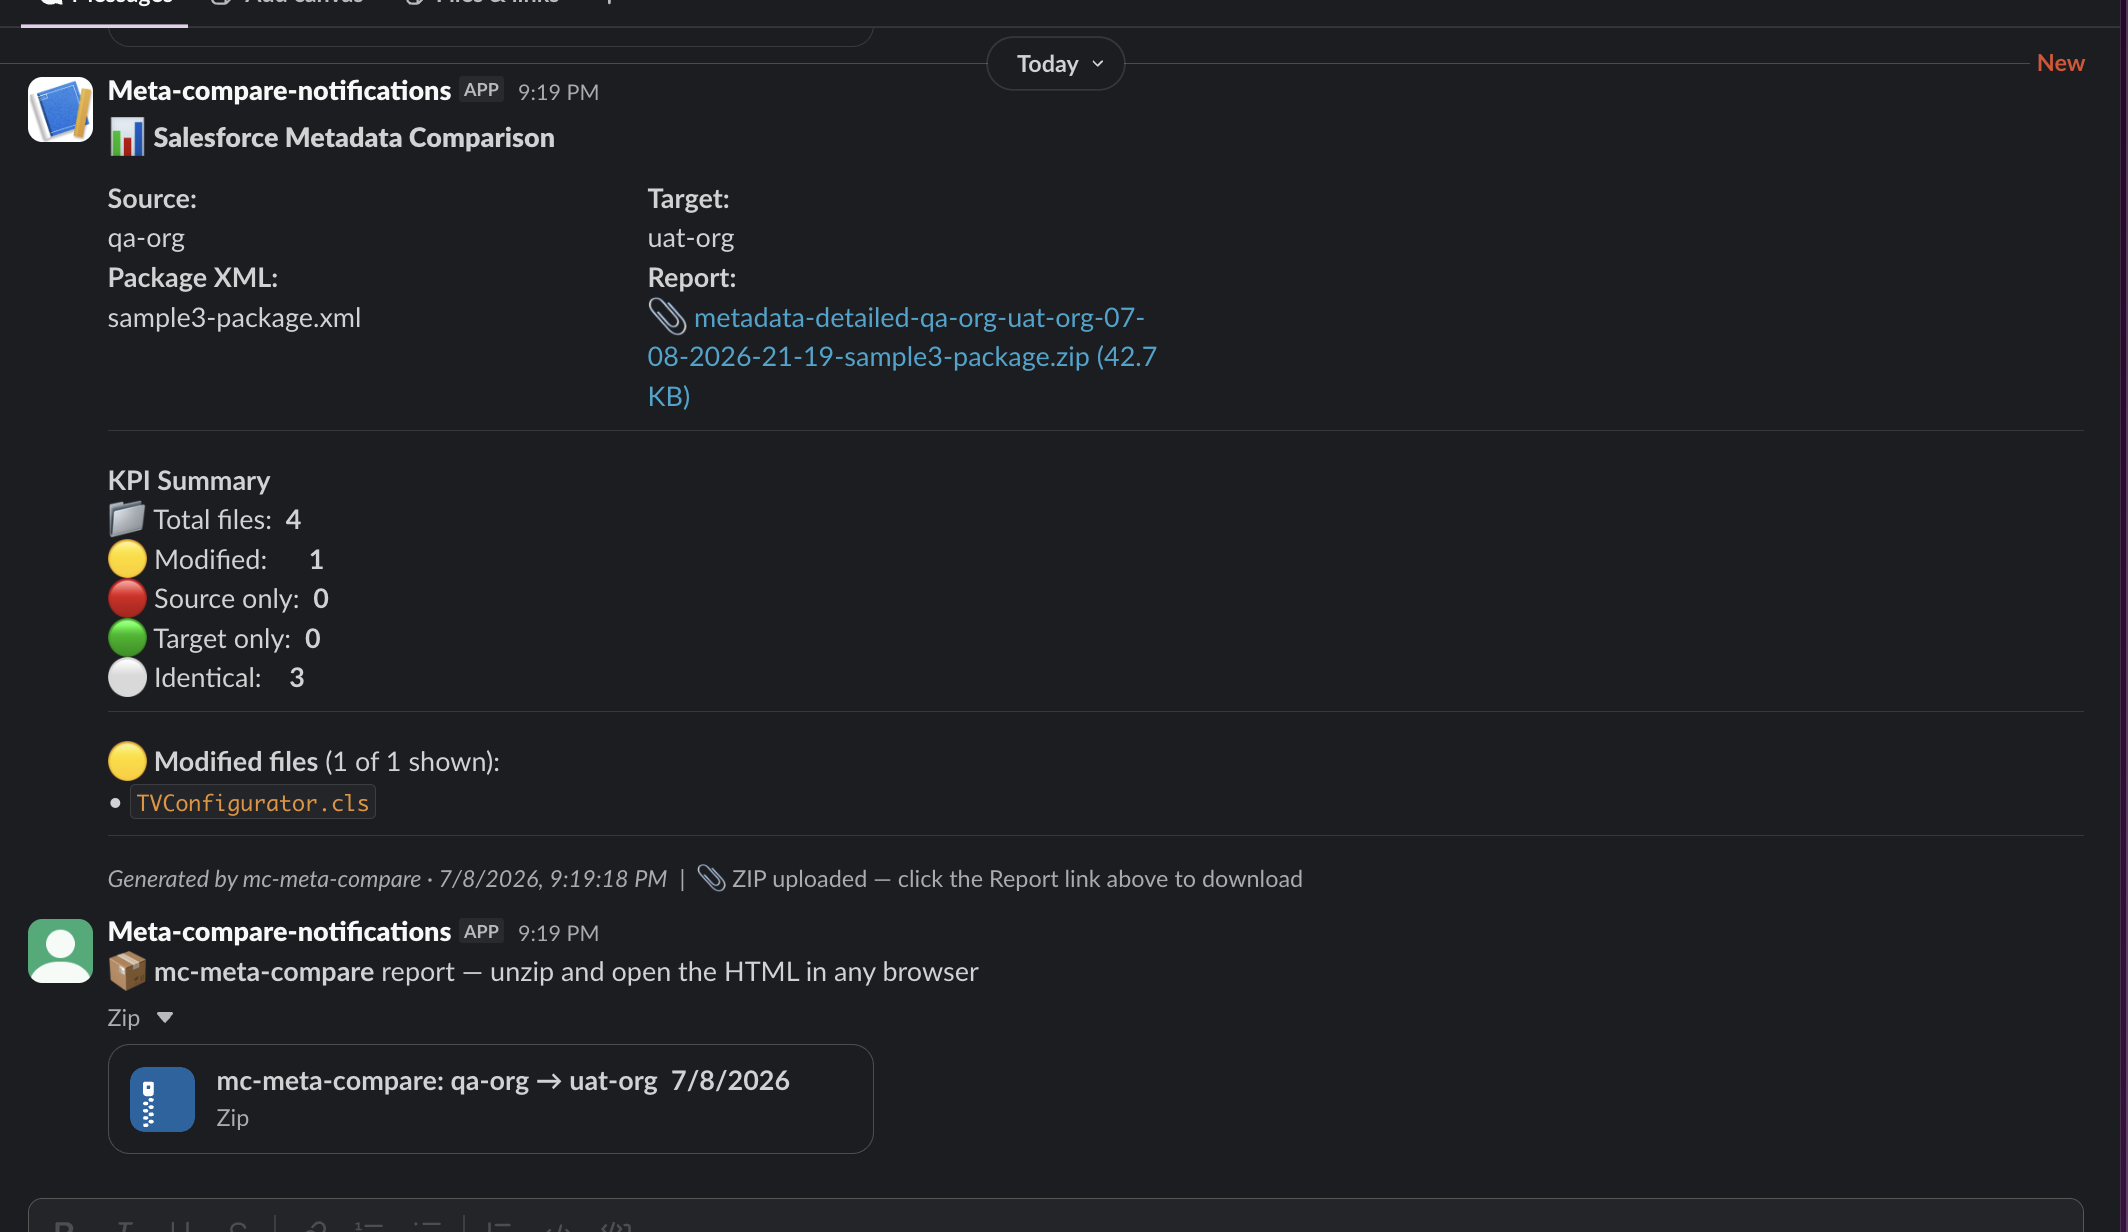This screenshot has height=1232, width=2128.
Task: Open Meta-compare-notifications profile from second message
Action: 279,932
